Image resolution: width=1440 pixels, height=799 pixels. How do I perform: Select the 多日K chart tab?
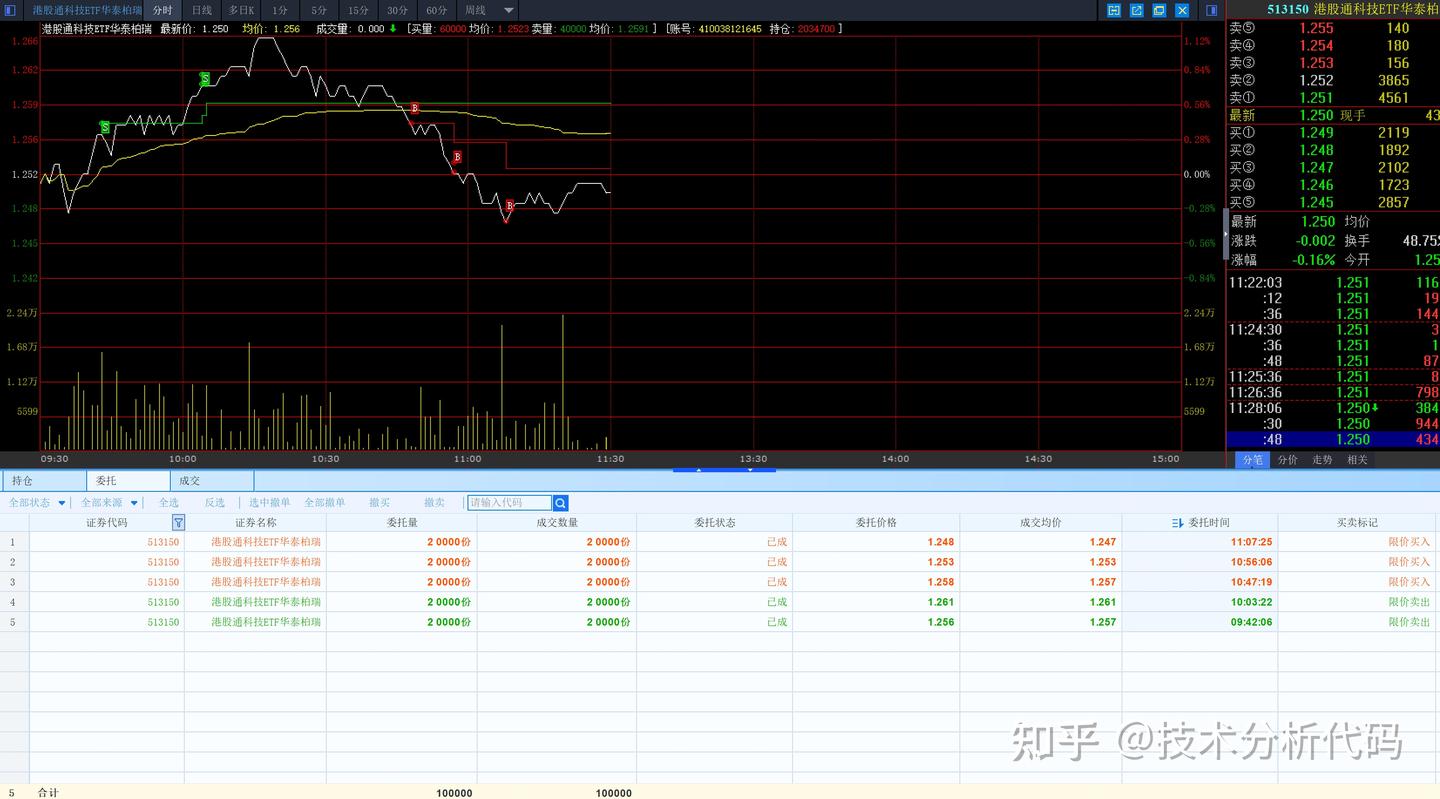[241, 10]
